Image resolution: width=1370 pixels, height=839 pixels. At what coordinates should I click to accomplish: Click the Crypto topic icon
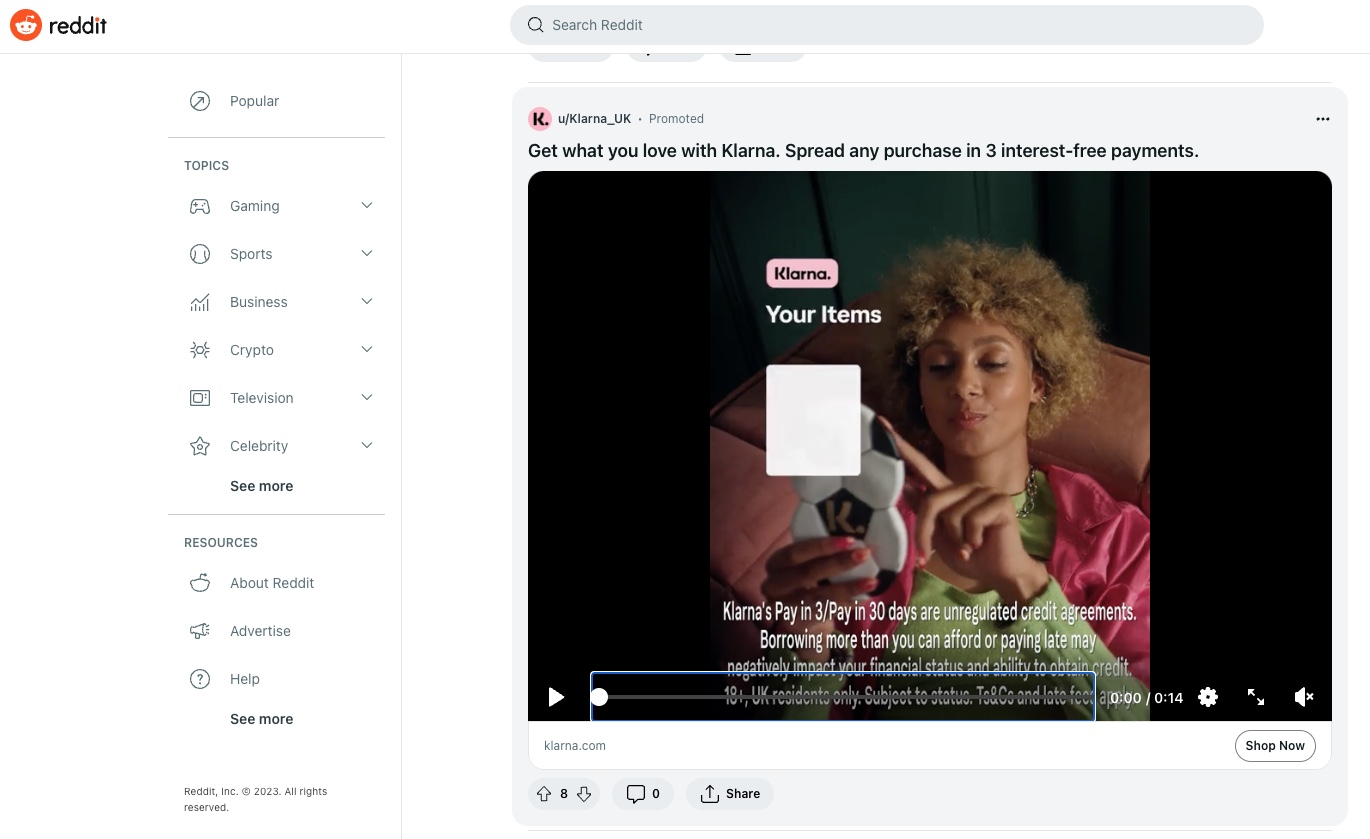coord(200,350)
